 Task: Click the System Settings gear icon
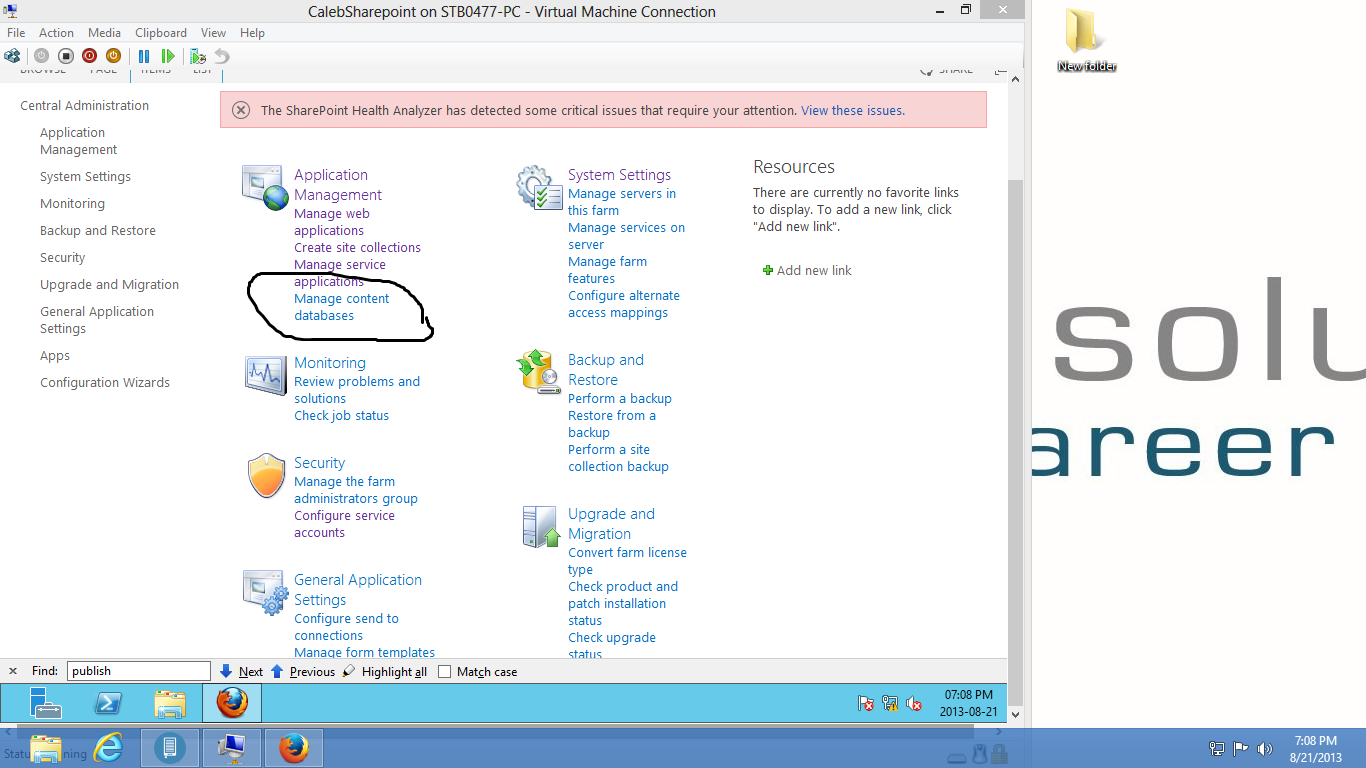539,188
